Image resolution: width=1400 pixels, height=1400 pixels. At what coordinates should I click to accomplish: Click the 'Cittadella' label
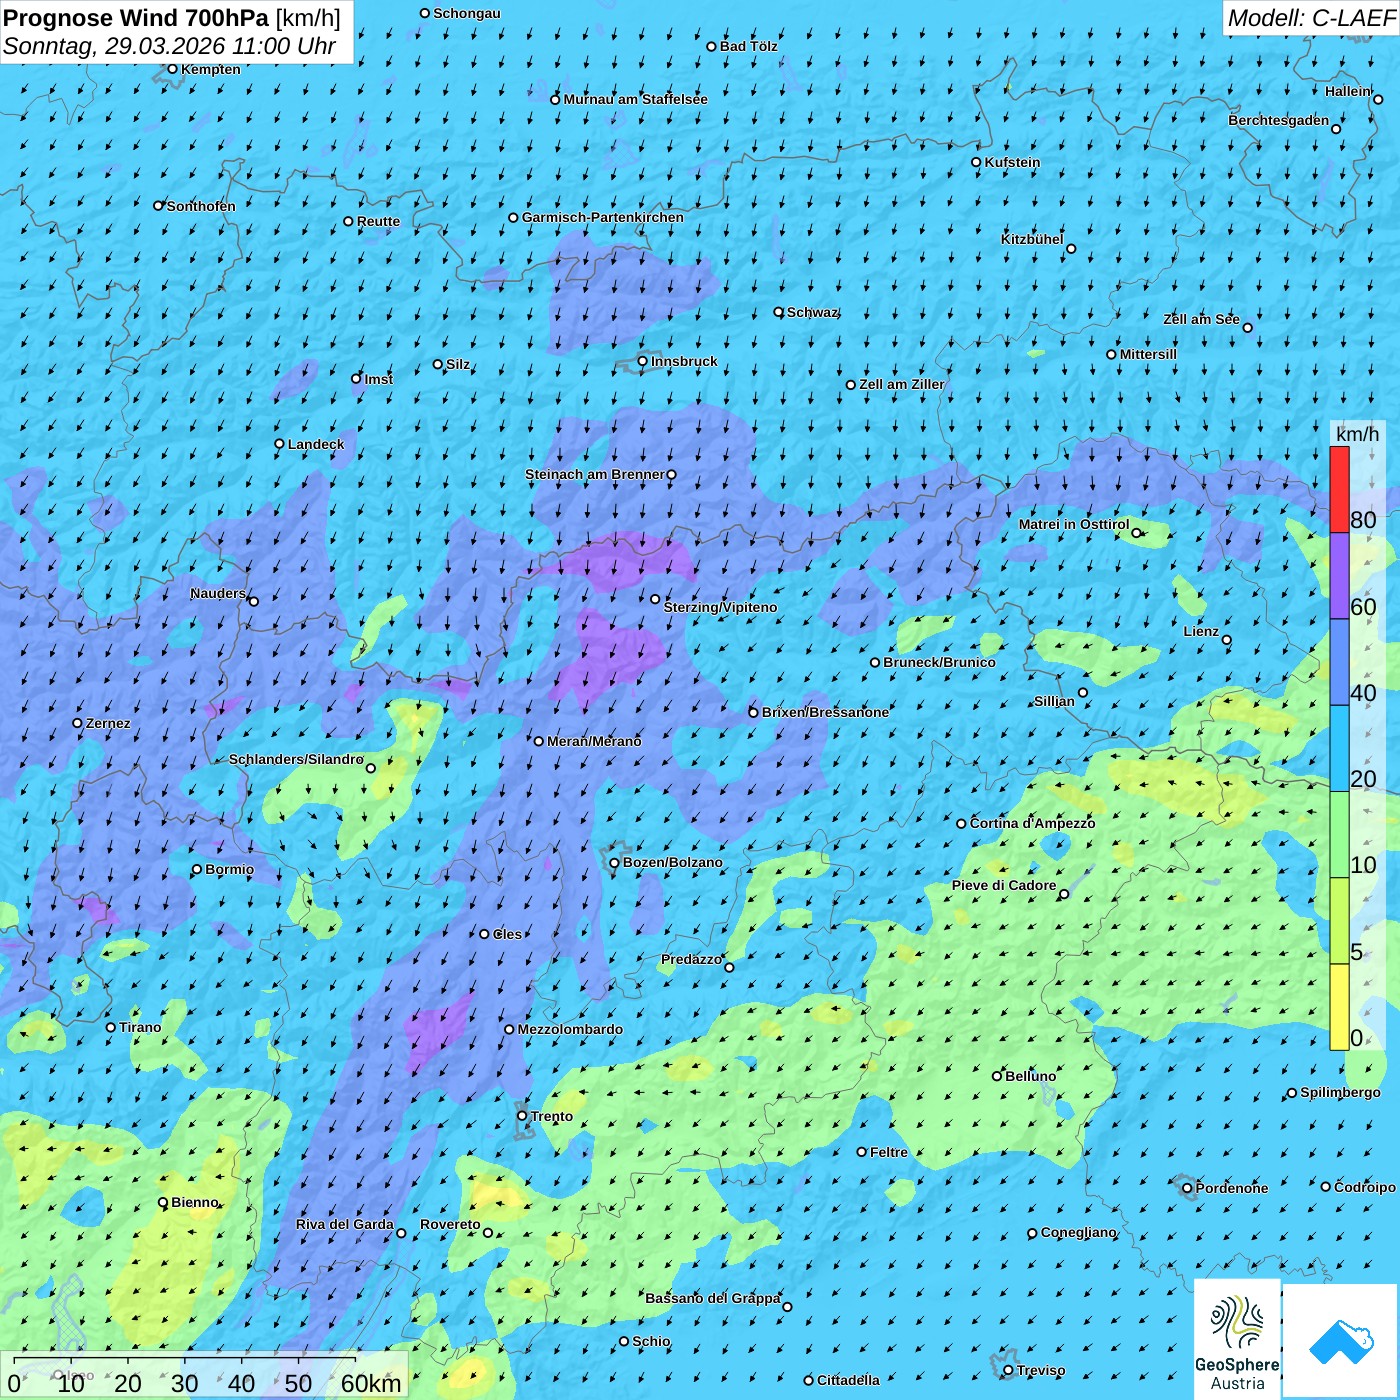(x=848, y=1380)
